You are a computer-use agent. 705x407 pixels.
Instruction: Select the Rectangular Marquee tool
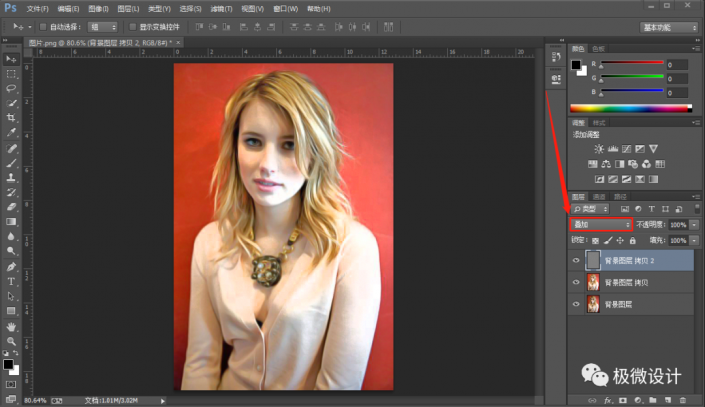coord(11,74)
